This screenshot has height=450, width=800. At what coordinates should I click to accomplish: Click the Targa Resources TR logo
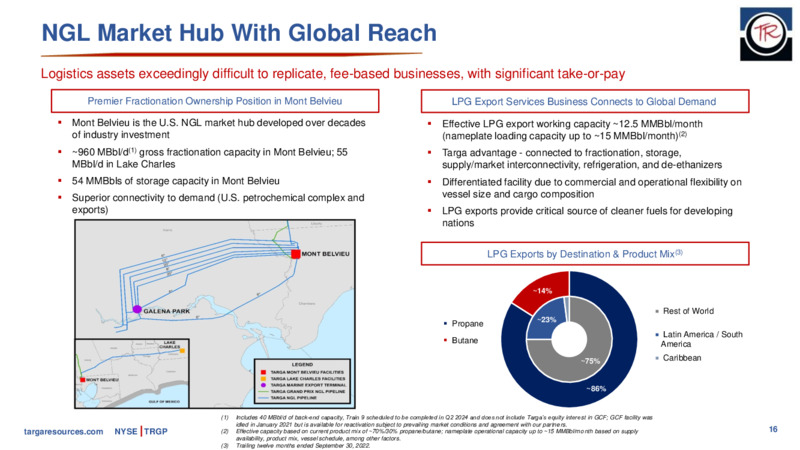click(766, 34)
